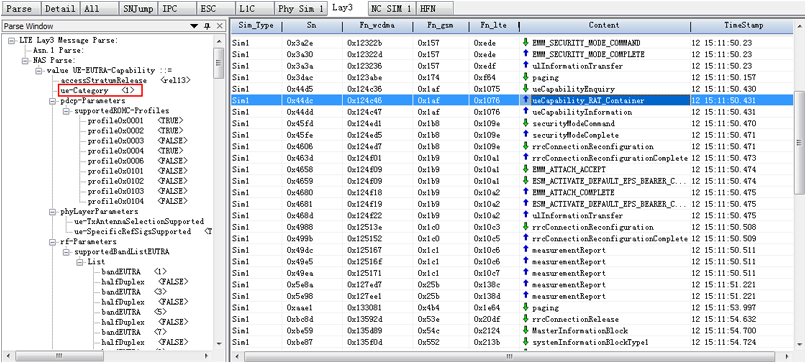
Task: Sort by the Content column header
Action: point(604,25)
